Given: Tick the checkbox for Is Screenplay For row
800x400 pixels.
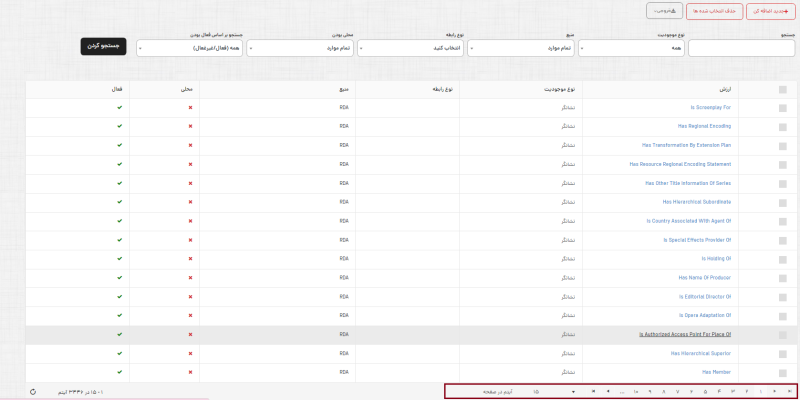Looking at the screenshot, I should click(x=782, y=107).
